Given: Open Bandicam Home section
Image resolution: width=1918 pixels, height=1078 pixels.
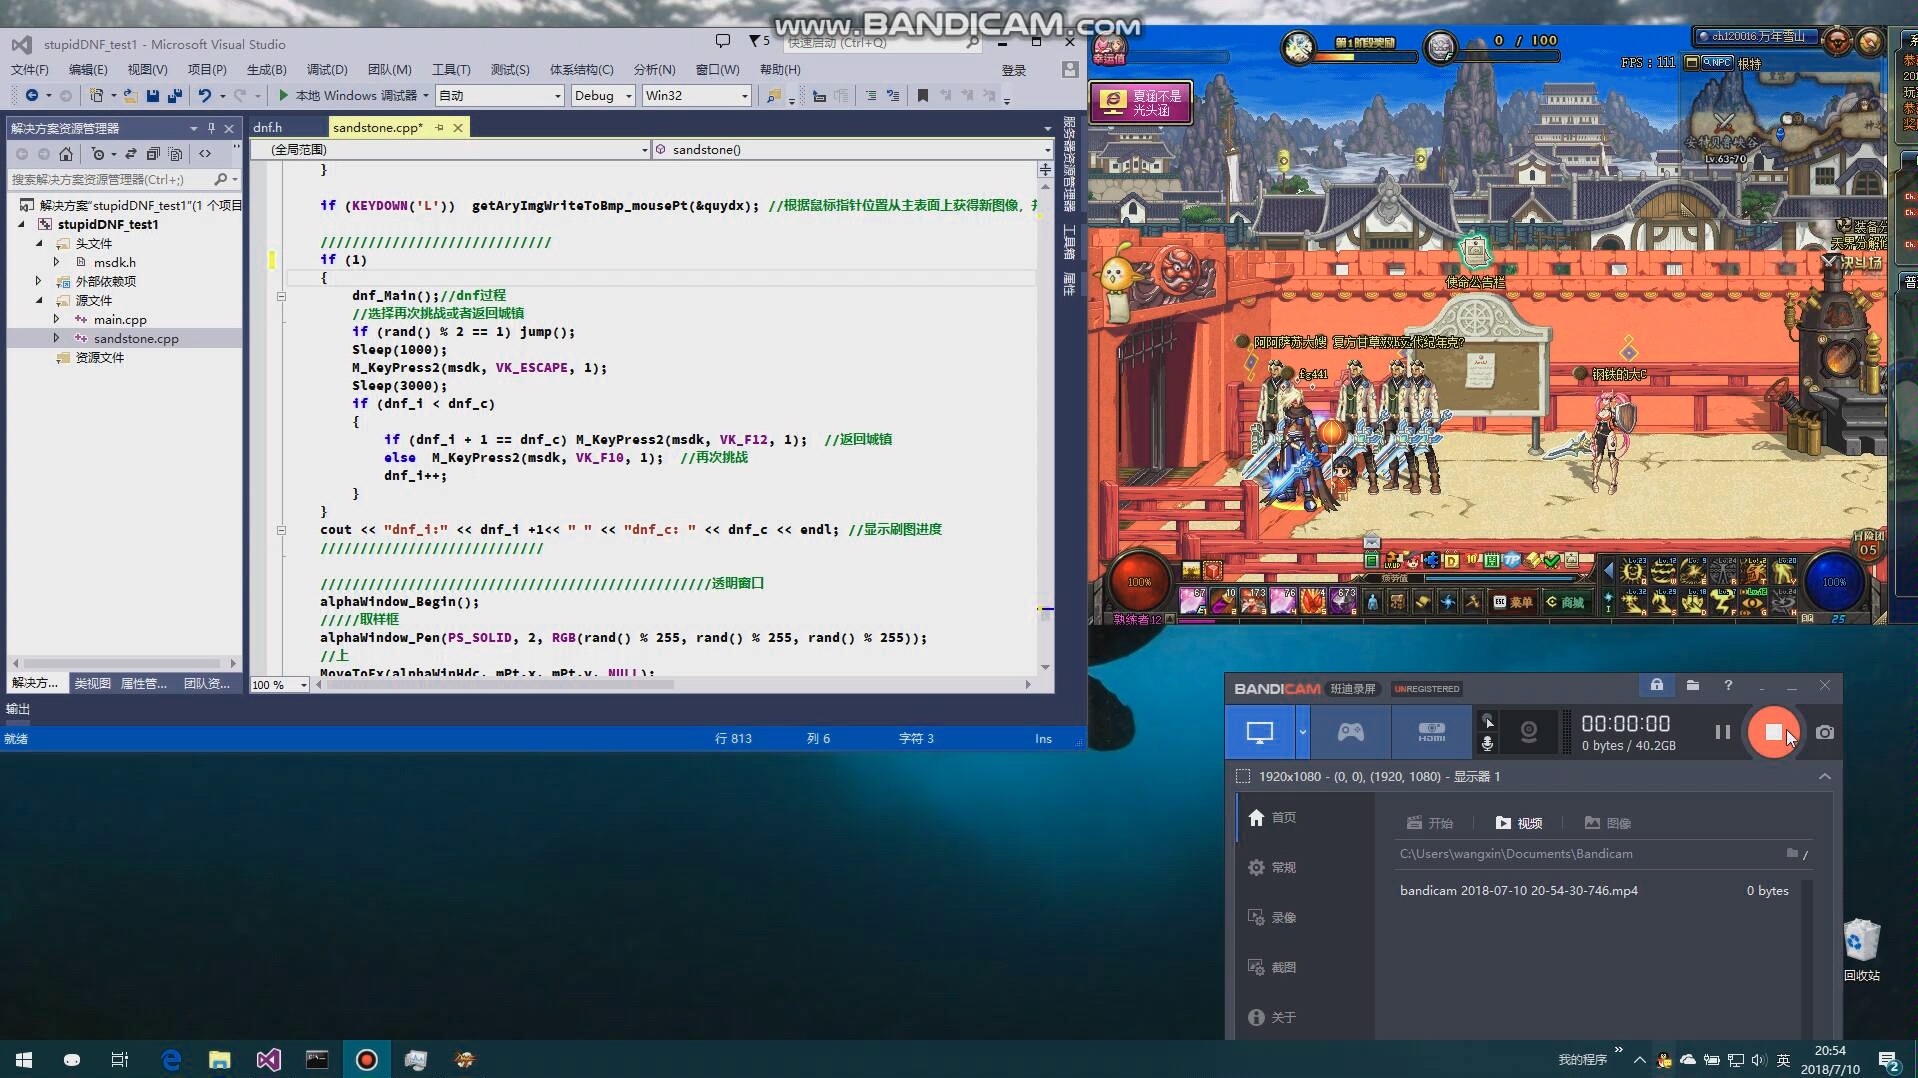Looking at the screenshot, I should tap(1274, 817).
